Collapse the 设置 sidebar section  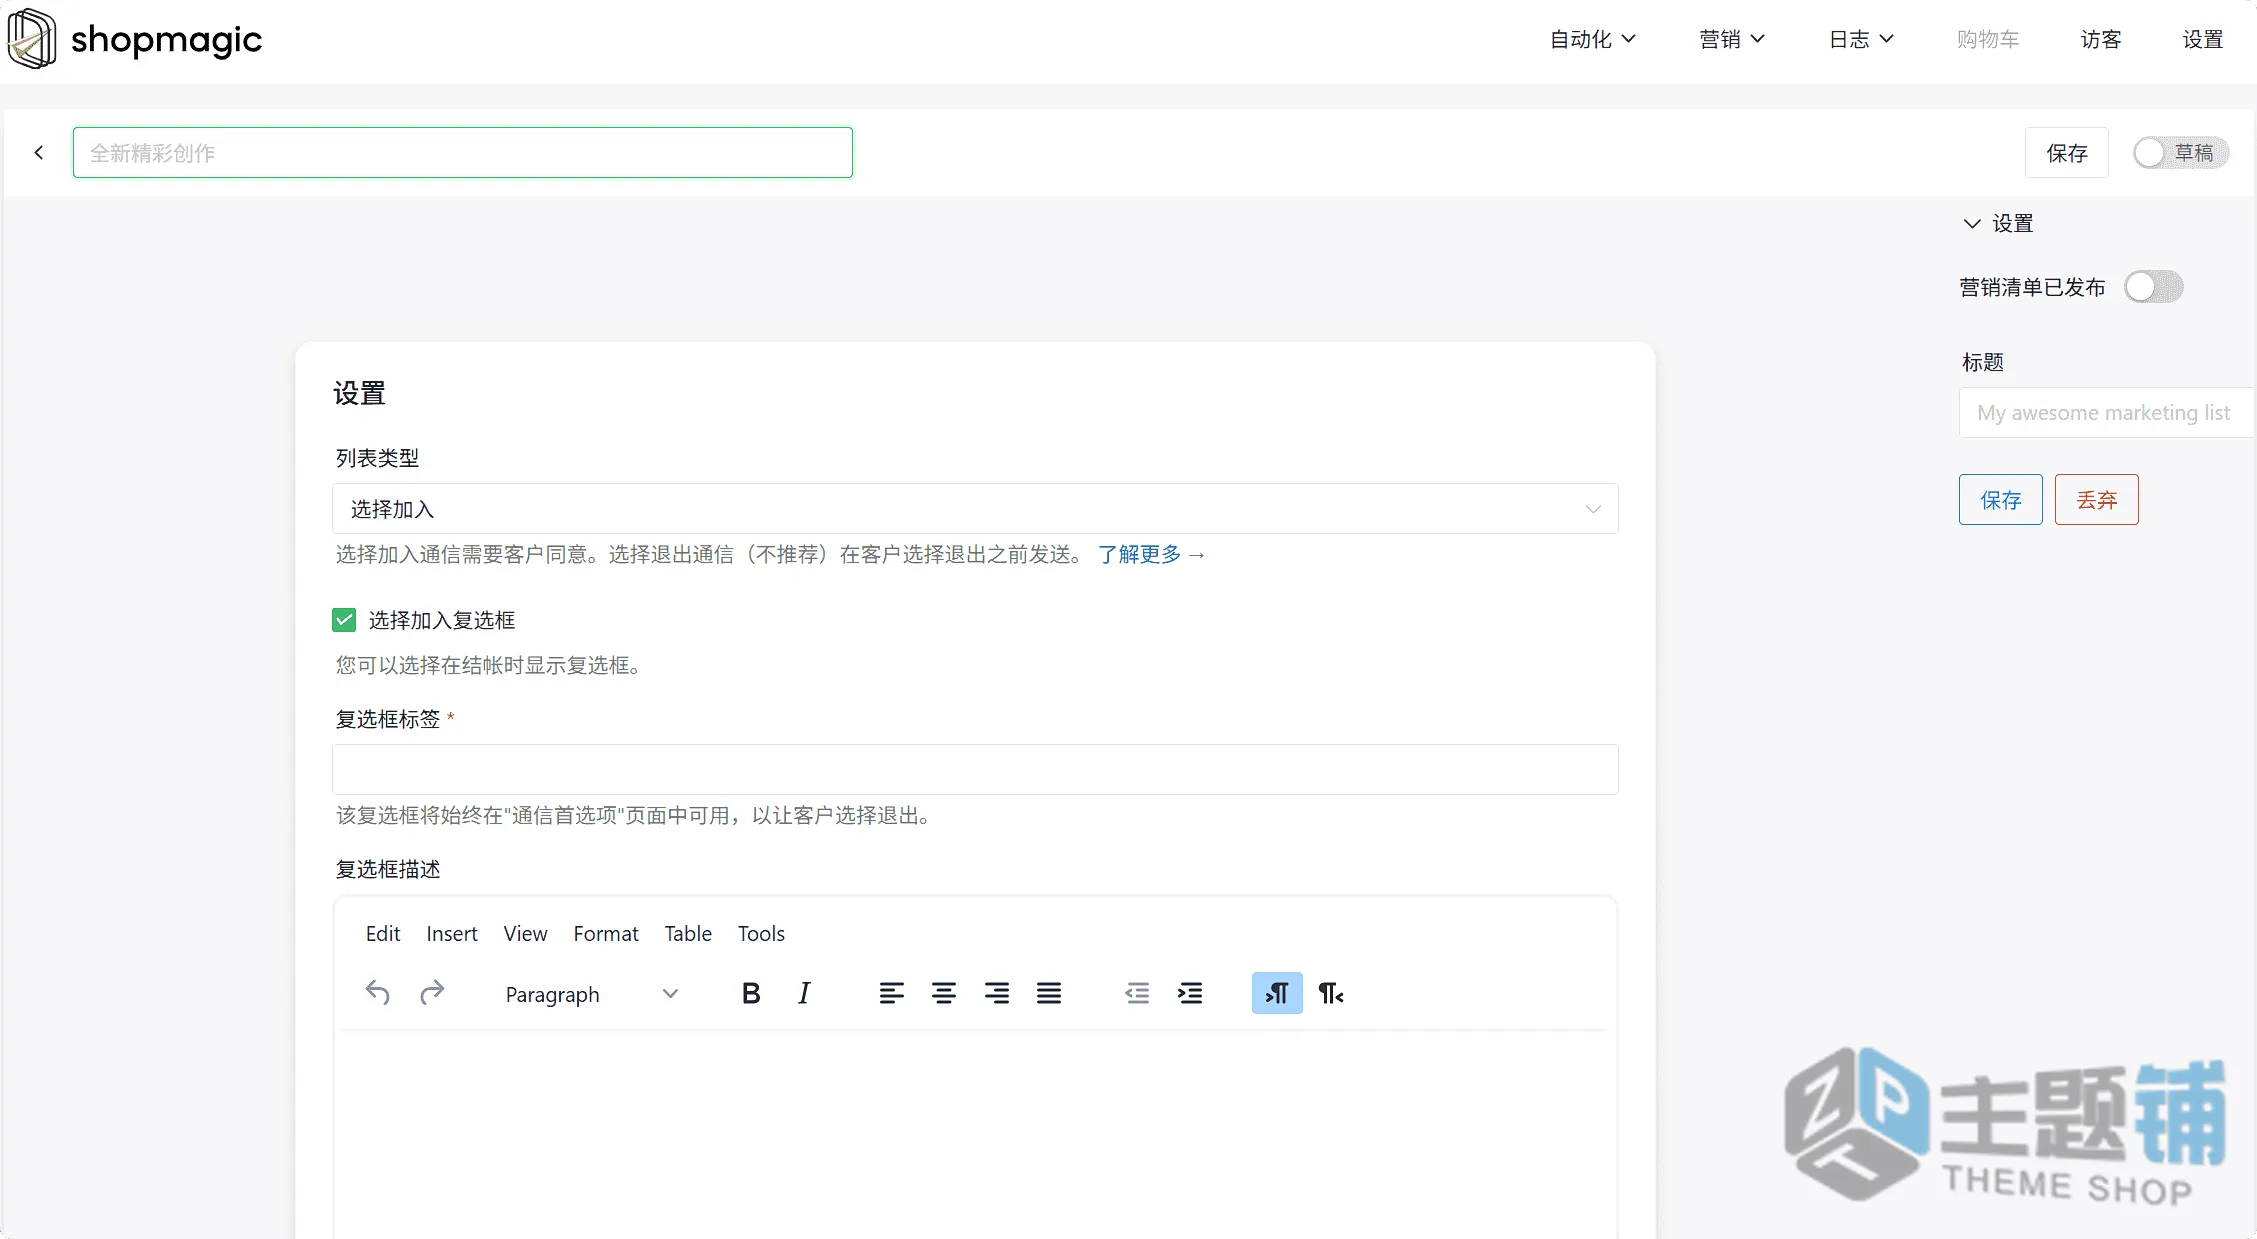pyautogui.click(x=1997, y=223)
